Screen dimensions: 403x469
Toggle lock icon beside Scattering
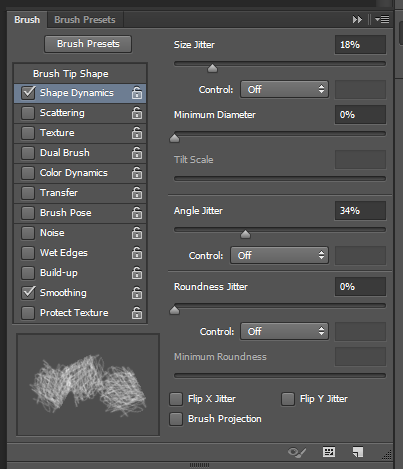137,113
